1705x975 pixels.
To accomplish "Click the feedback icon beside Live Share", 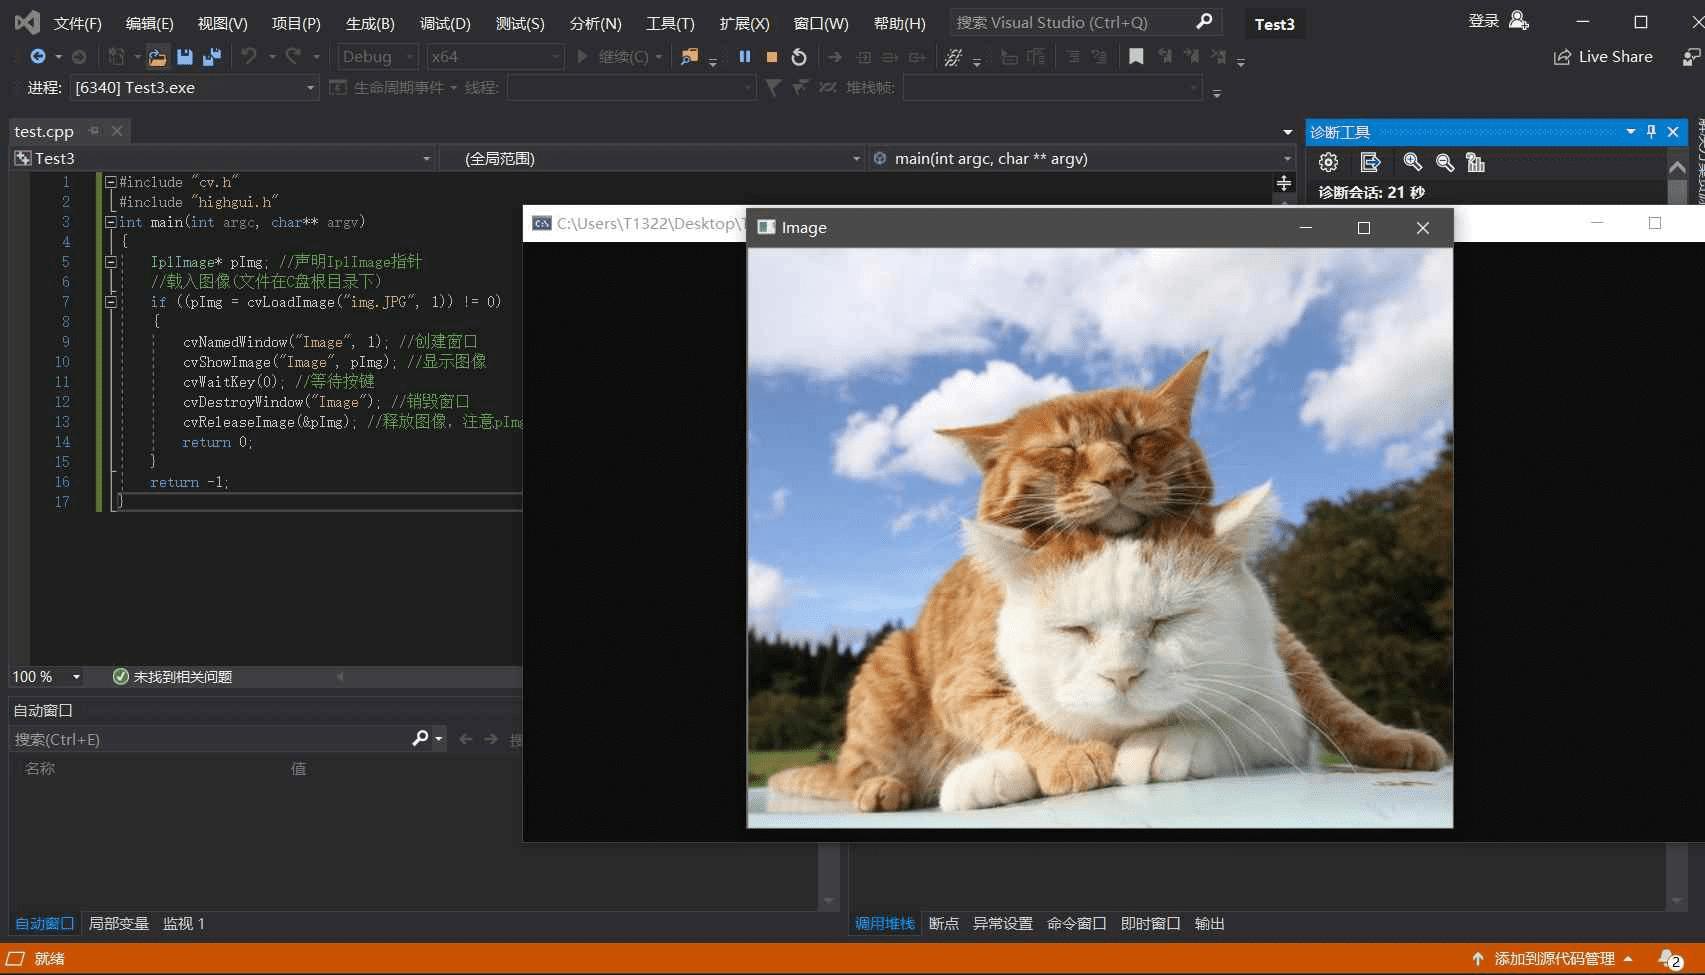I will 1689,57.
